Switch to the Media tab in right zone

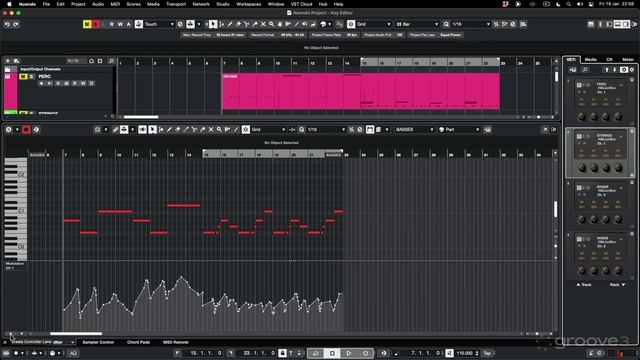coord(590,60)
